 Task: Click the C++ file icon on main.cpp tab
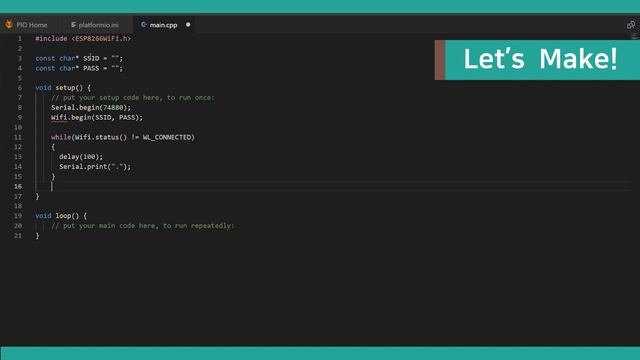[144, 25]
